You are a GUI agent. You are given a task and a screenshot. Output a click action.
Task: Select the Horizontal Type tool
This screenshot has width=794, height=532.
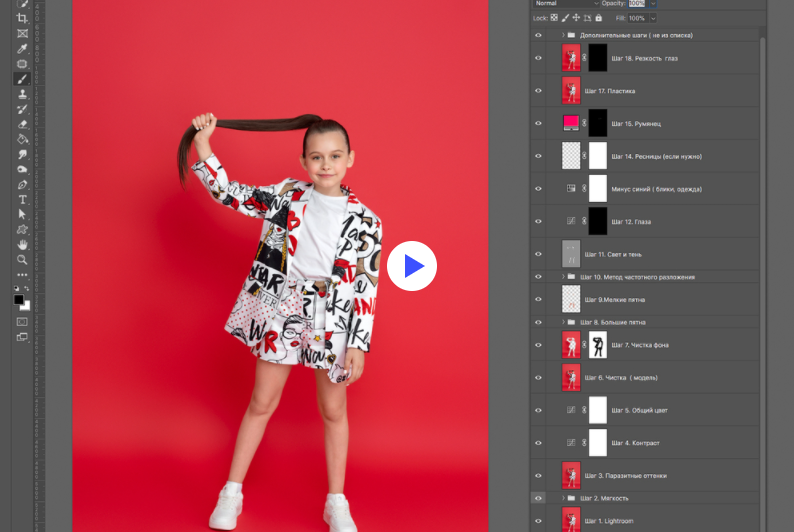click(22, 199)
